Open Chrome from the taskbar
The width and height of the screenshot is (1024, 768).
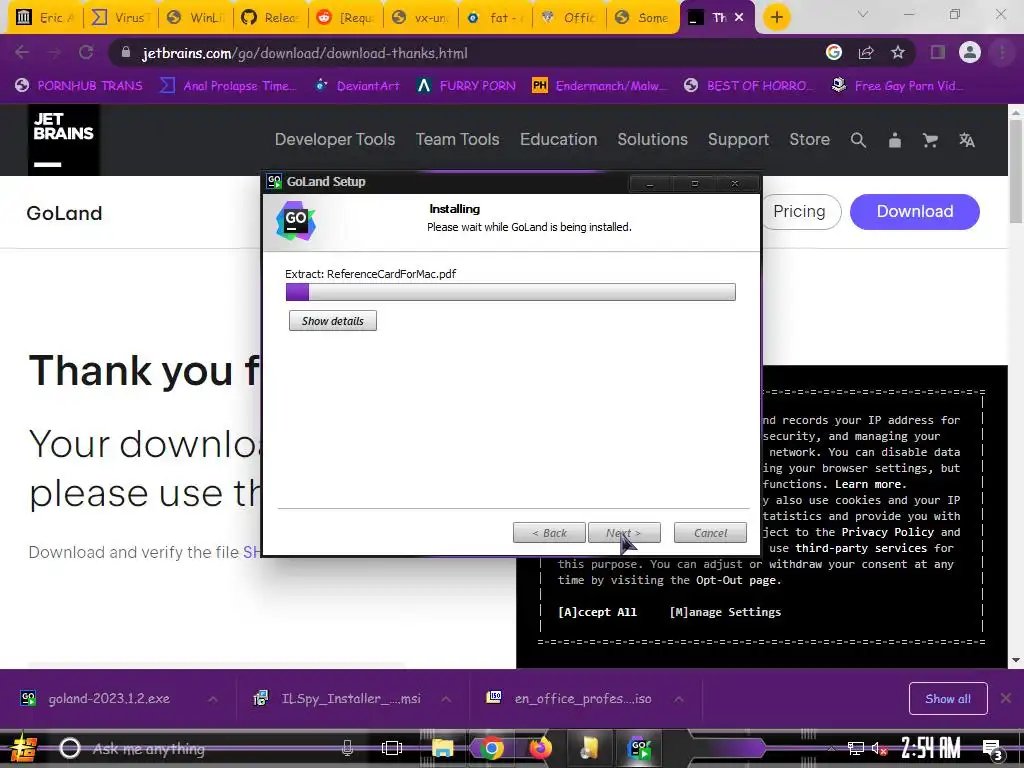click(x=491, y=748)
